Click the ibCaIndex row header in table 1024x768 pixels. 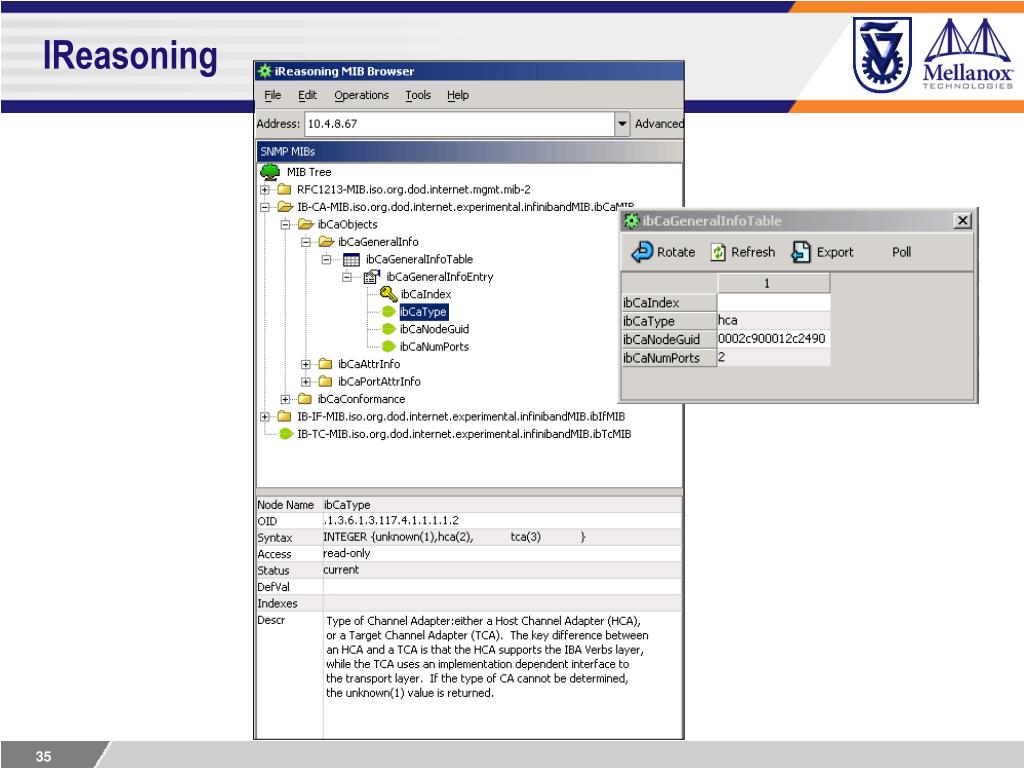669,302
